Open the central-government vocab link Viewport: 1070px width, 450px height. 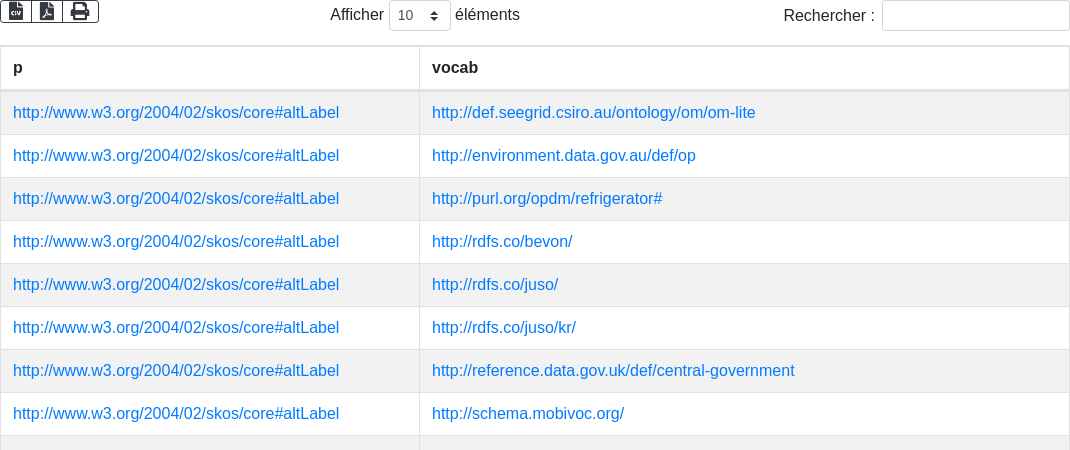point(613,371)
